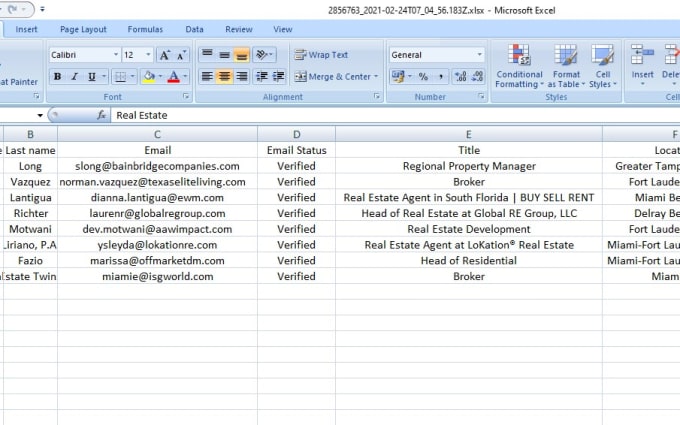The height and width of the screenshot is (425, 680).
Task: Click the Borders icon
Action: (121, 77)
